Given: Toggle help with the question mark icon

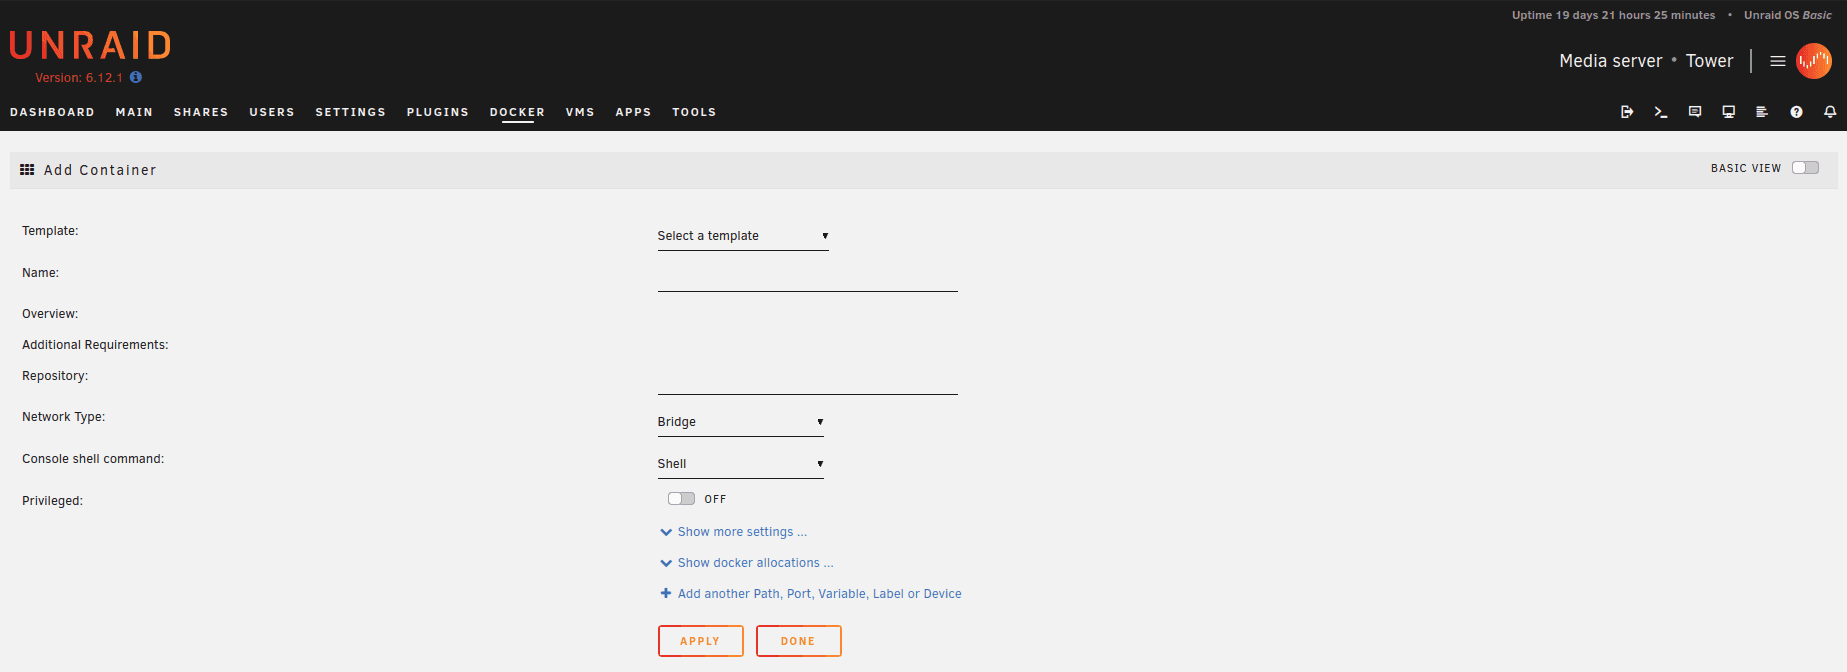Looking at the screenshot, I should [x=1796, y=112].
